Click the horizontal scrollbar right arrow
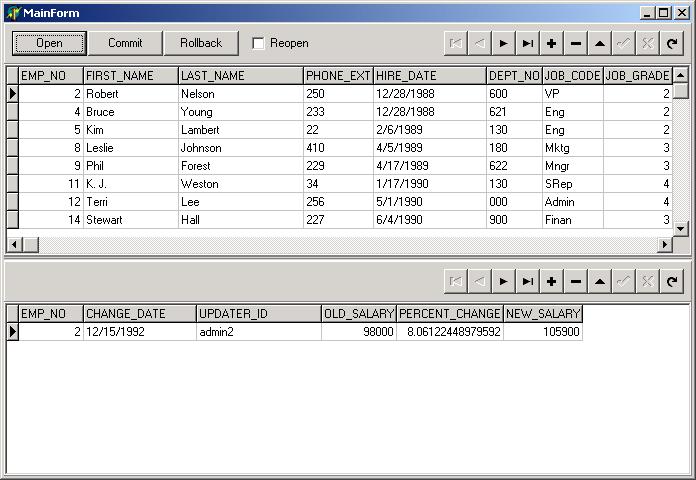 [664, 244]
